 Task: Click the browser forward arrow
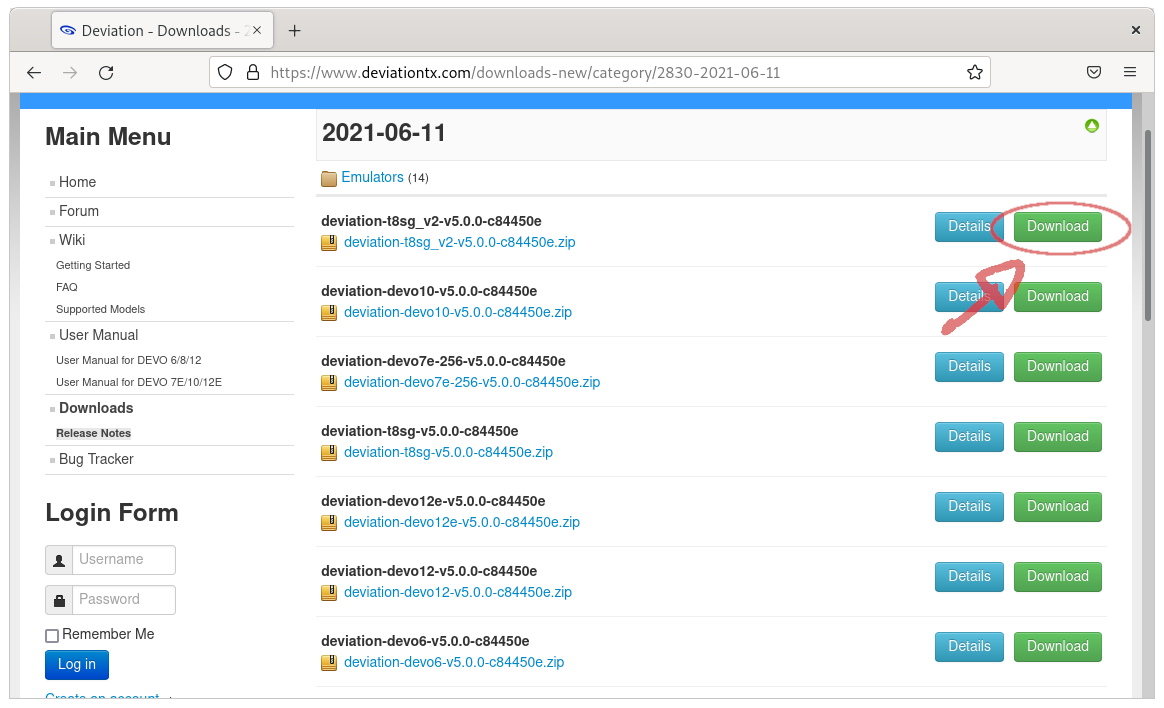point(70,73)
